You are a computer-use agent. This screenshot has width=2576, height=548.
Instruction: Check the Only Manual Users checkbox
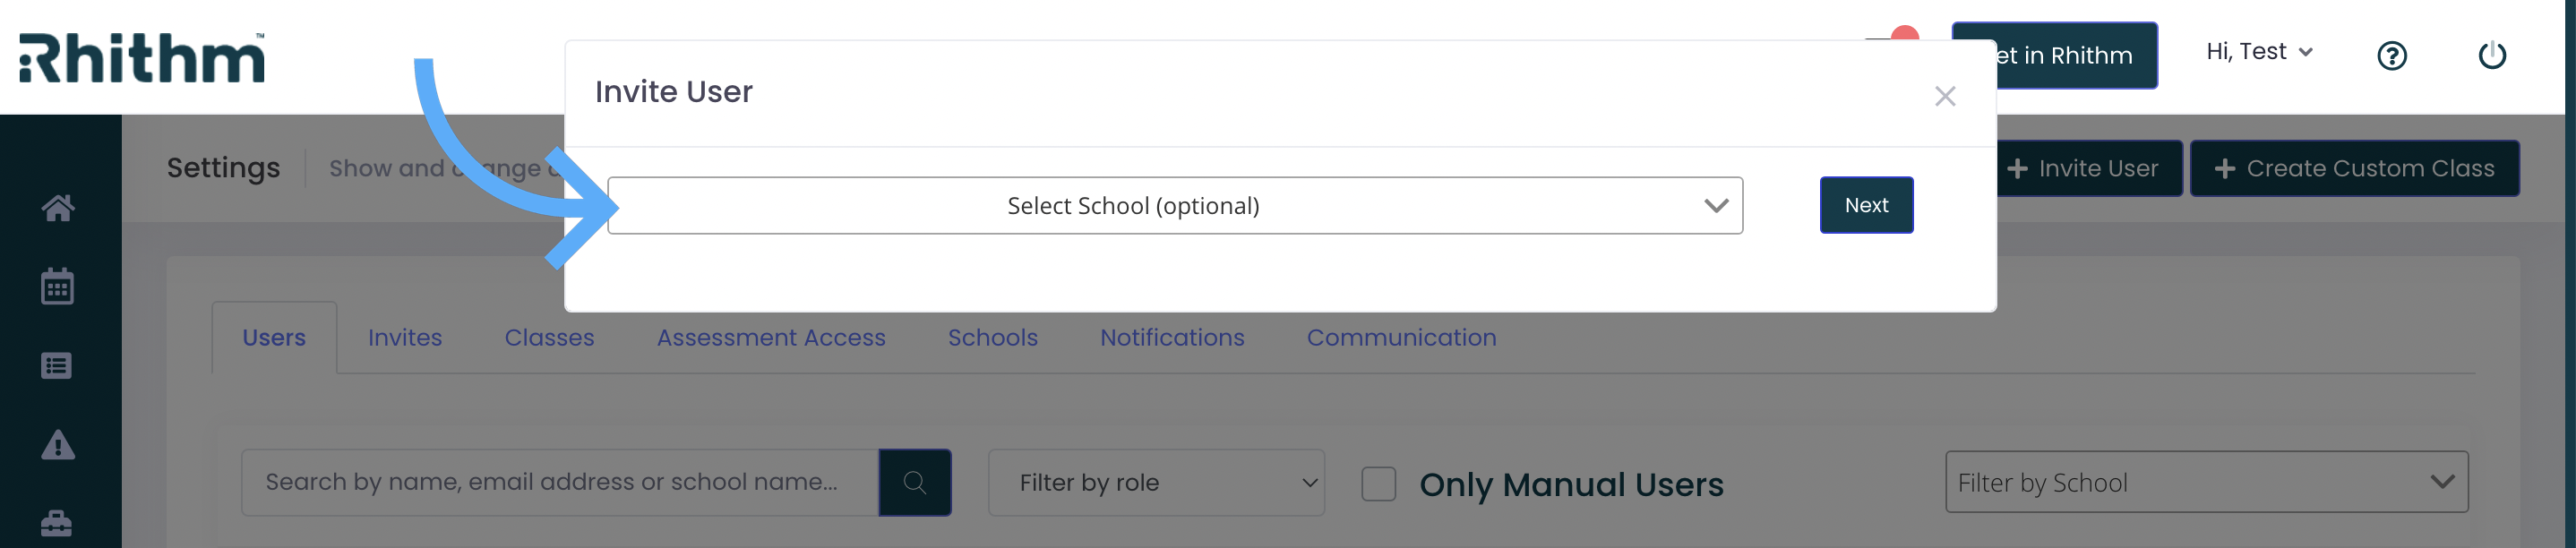coord(1378,484)
